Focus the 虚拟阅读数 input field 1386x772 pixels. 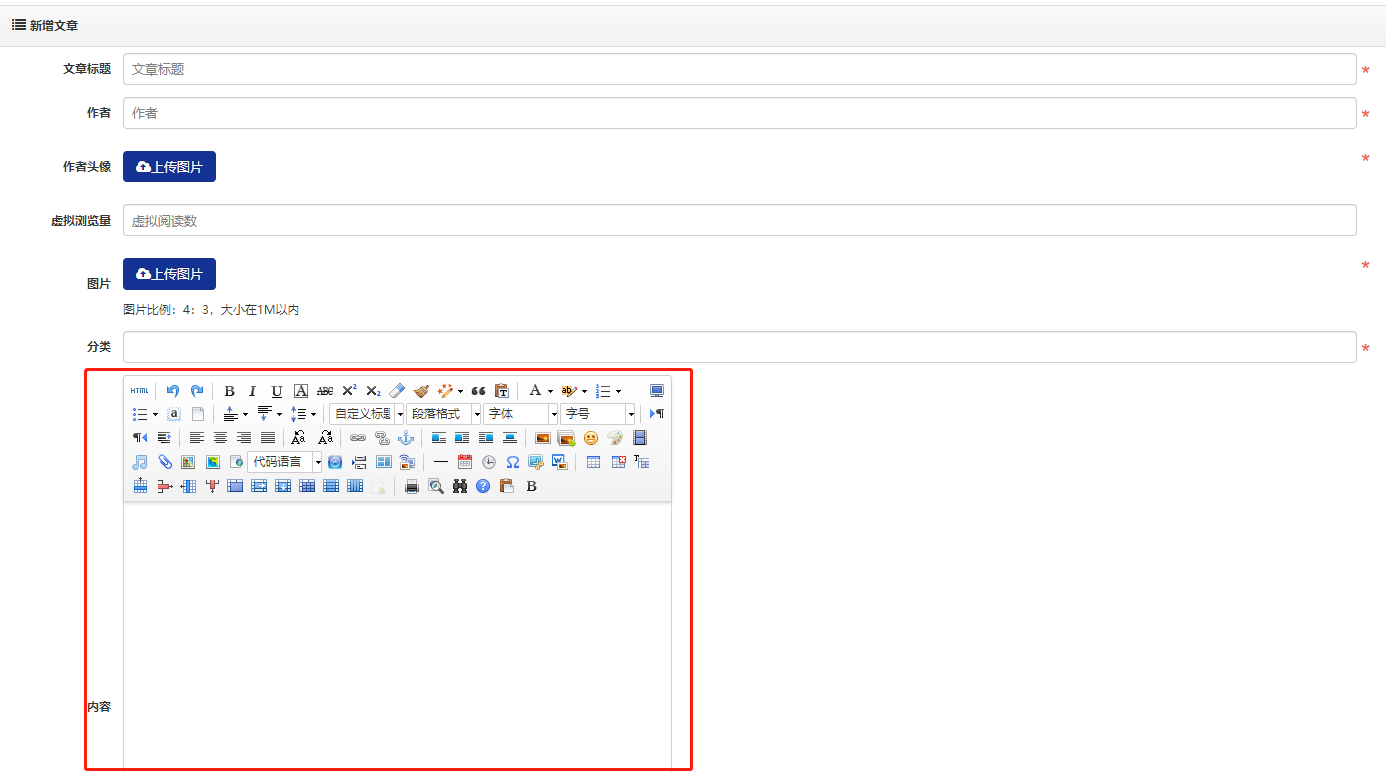click(740, 220)
